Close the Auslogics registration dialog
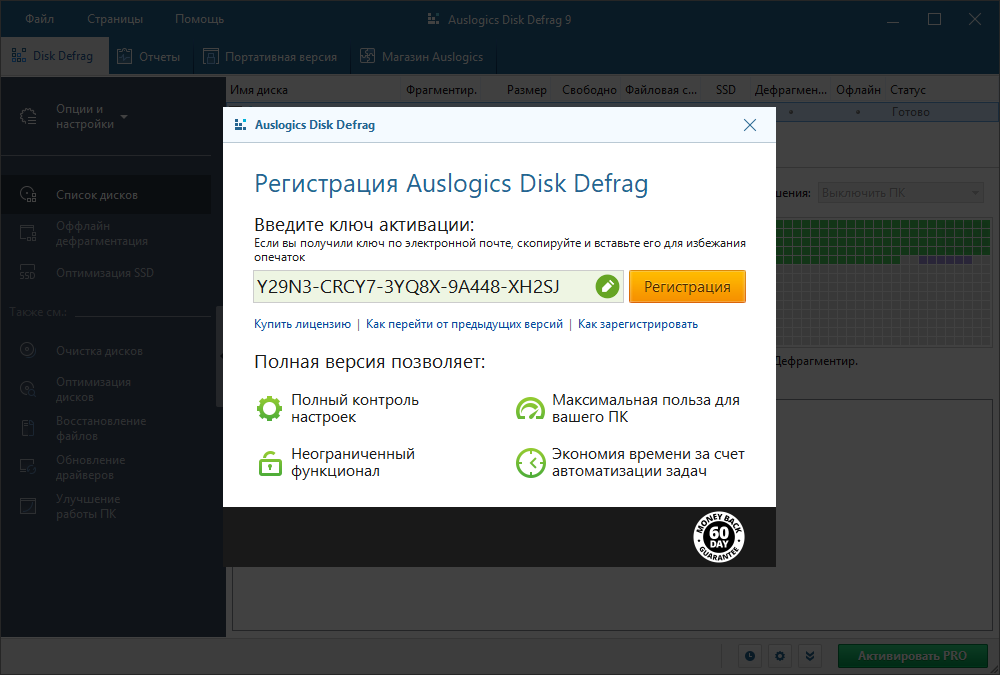The width and height of the screenshot is (1000, 675). [x=750, y=125]
